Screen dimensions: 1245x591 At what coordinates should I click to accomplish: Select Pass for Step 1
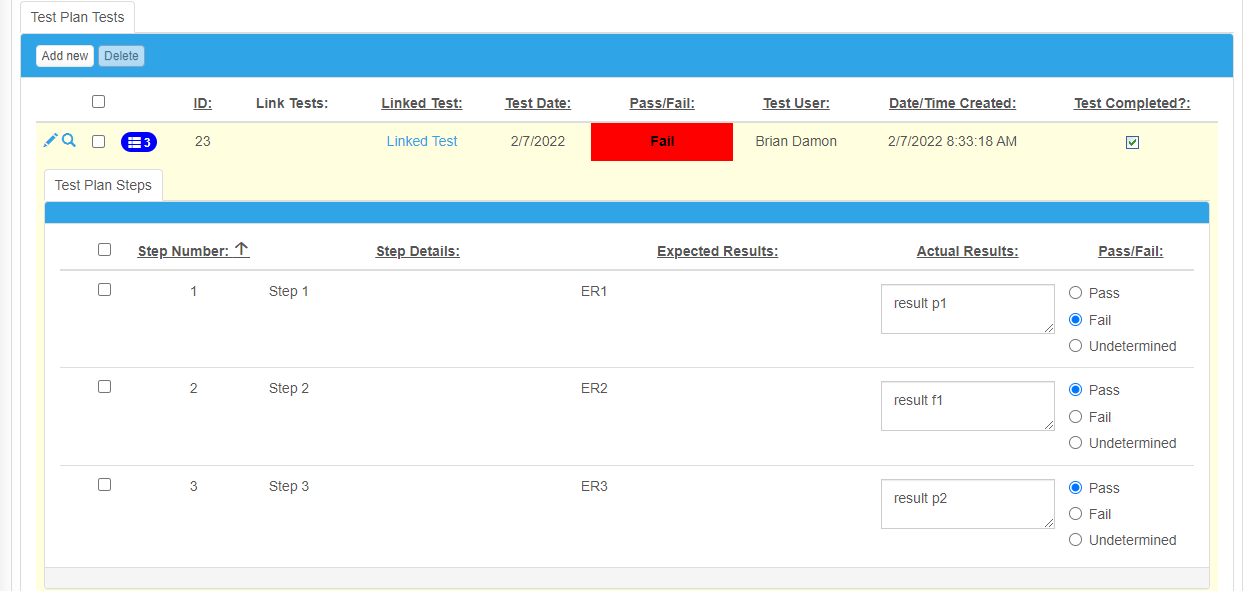pos(1075,292)
